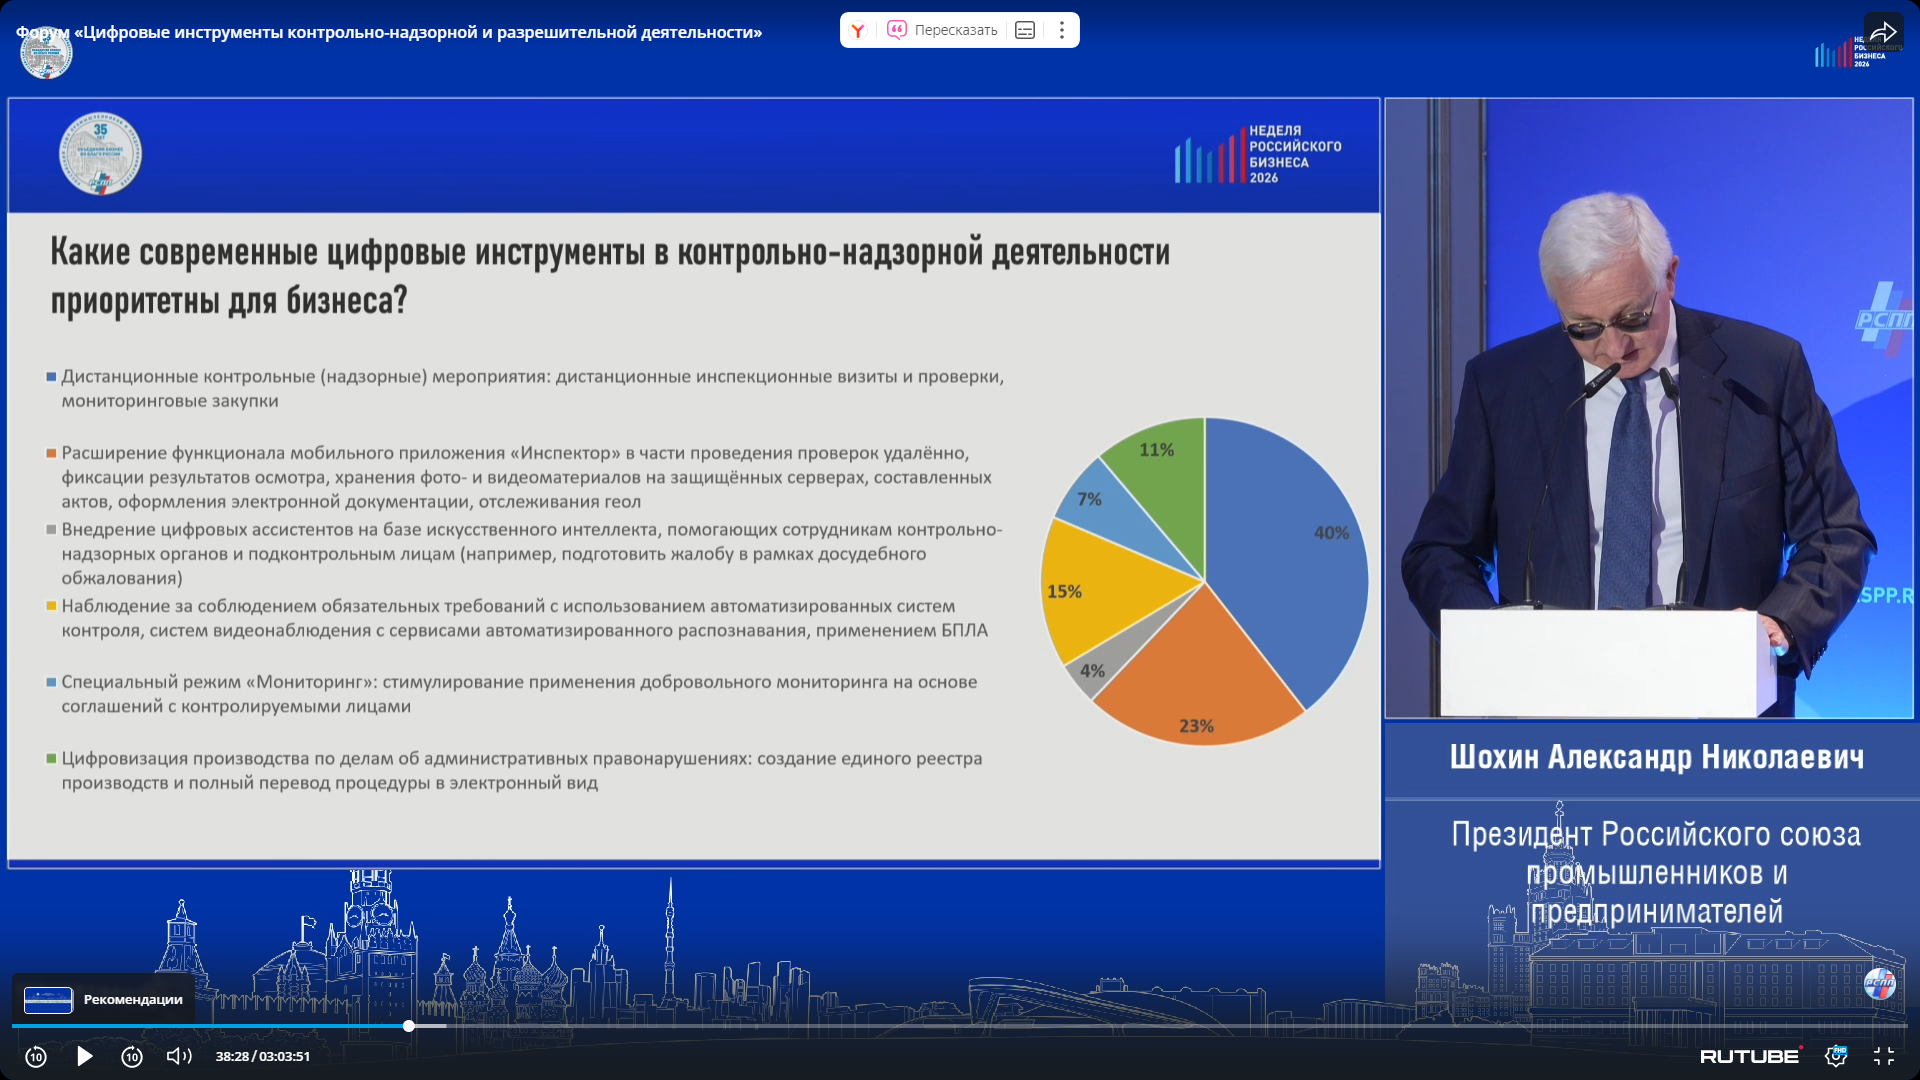Click the share arrow icon

[1883, 32]
